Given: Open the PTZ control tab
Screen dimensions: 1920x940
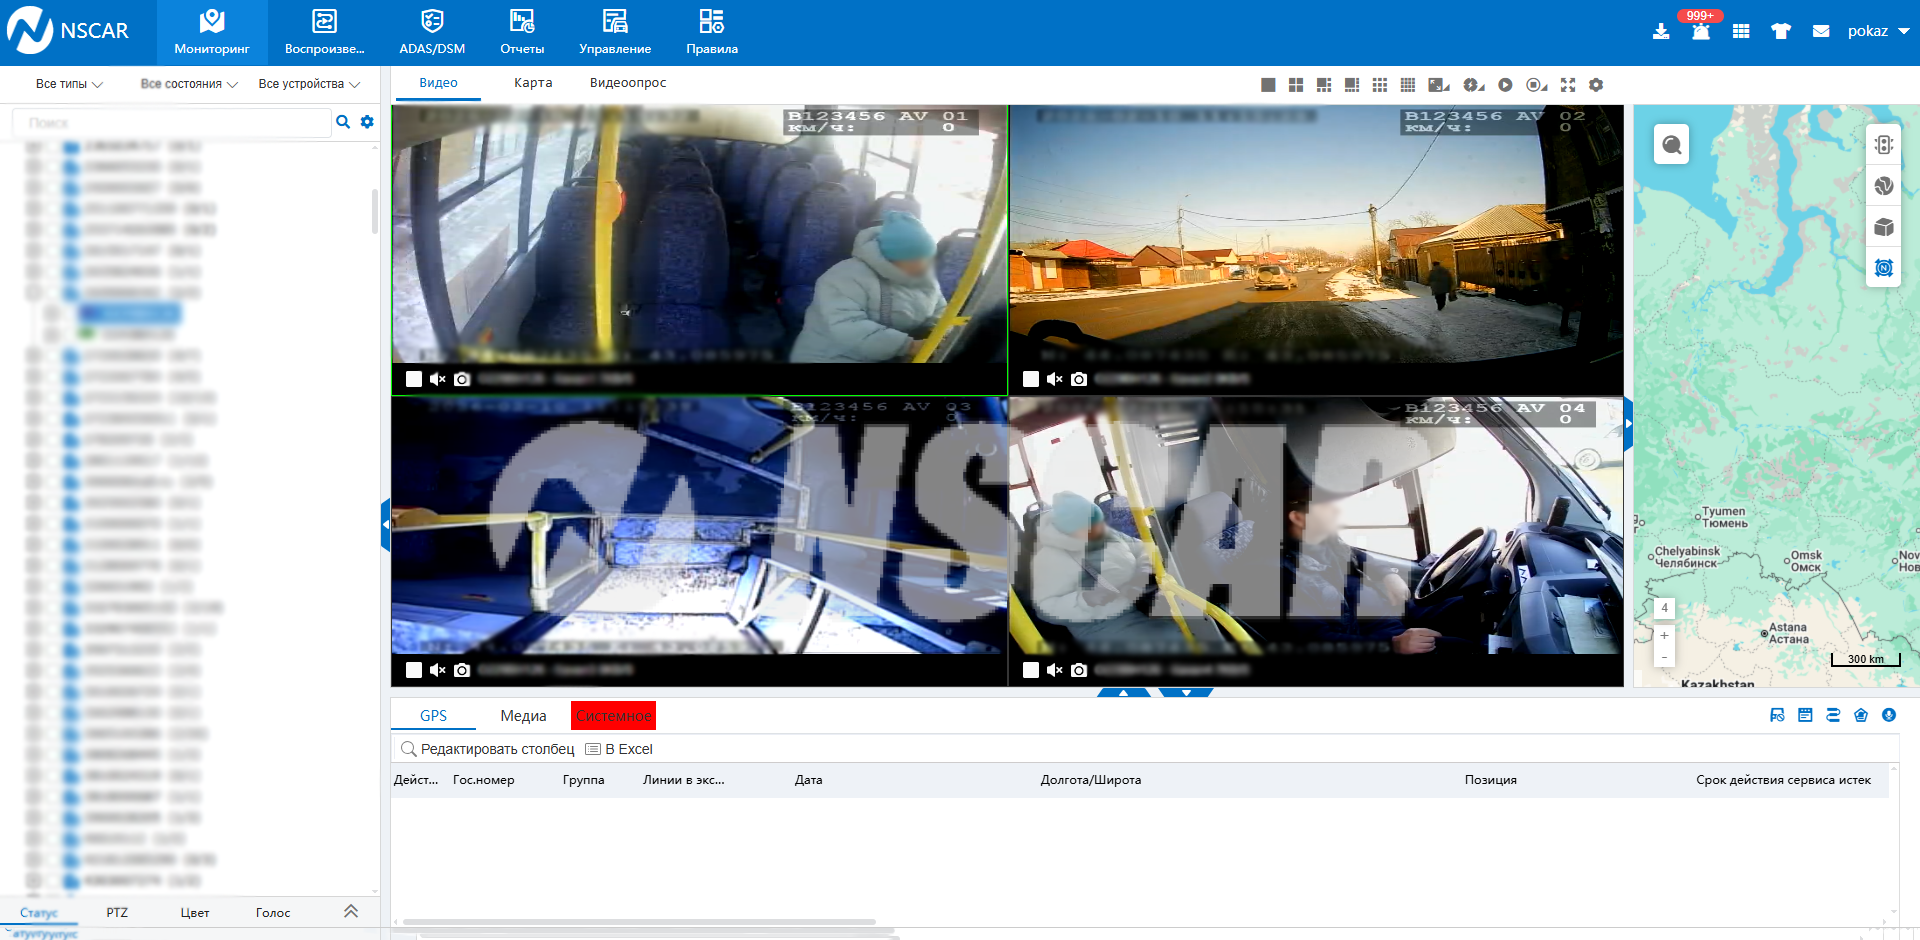Looking at the screenshot, I should point(117,913).
